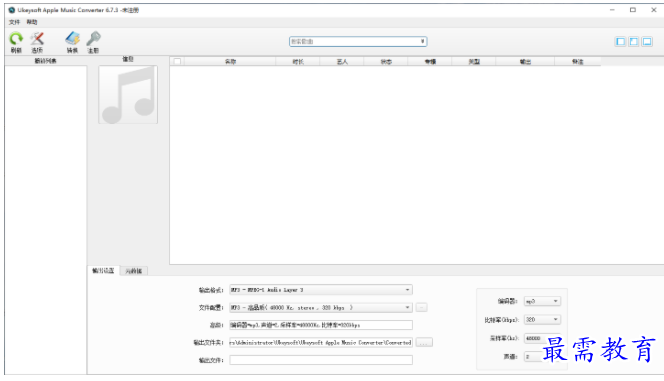Viewport: 664px width, 381px height.
Task: Open registration via the key icon
Action: [93, 39]
